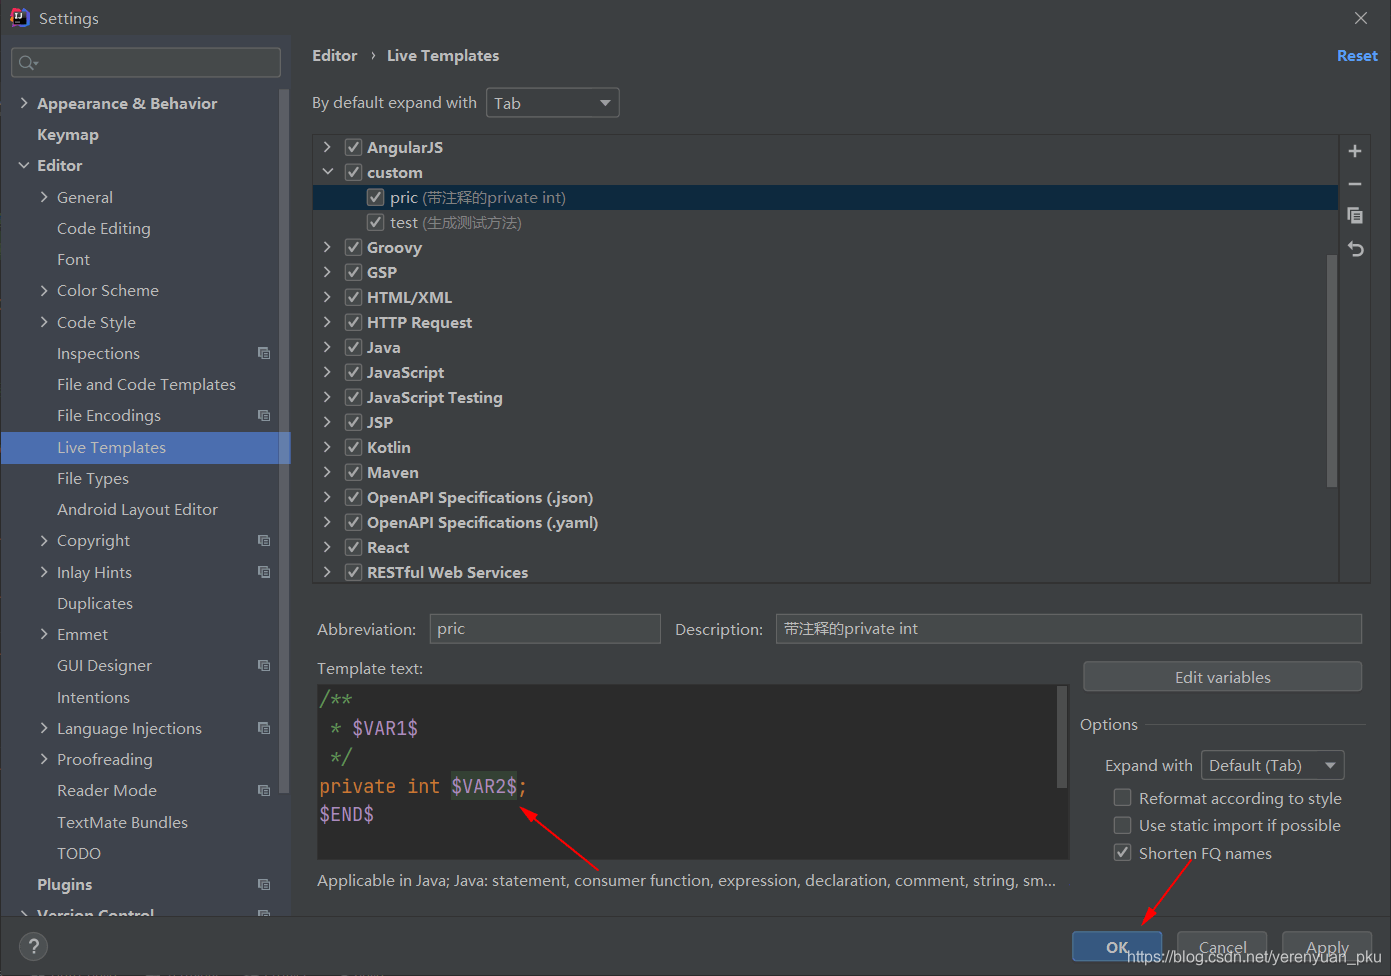1391x976 pixels.
Task: Click the Inspections project-level settings icon
Action: [264, 353]
